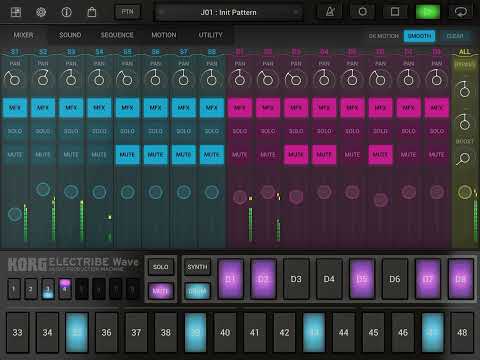Unmute channel S8
Screen dimensions: 480x360
coord(212,155)
